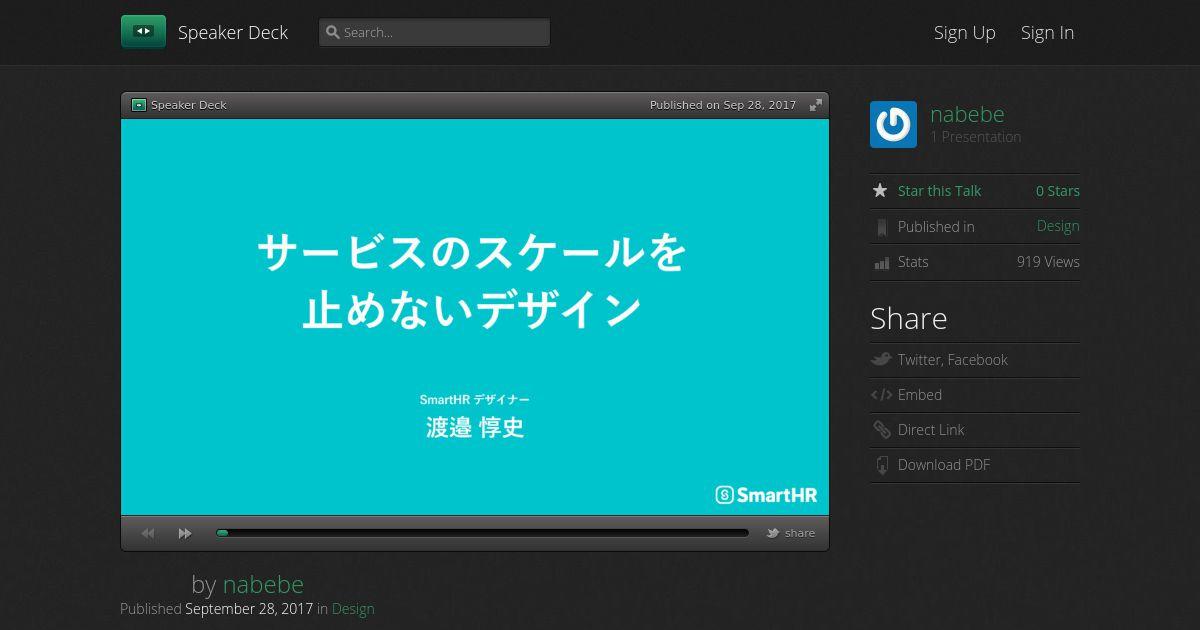Open nabebe's avatar image
This screenshot has width=1200, height=630.
pos(893,125)
